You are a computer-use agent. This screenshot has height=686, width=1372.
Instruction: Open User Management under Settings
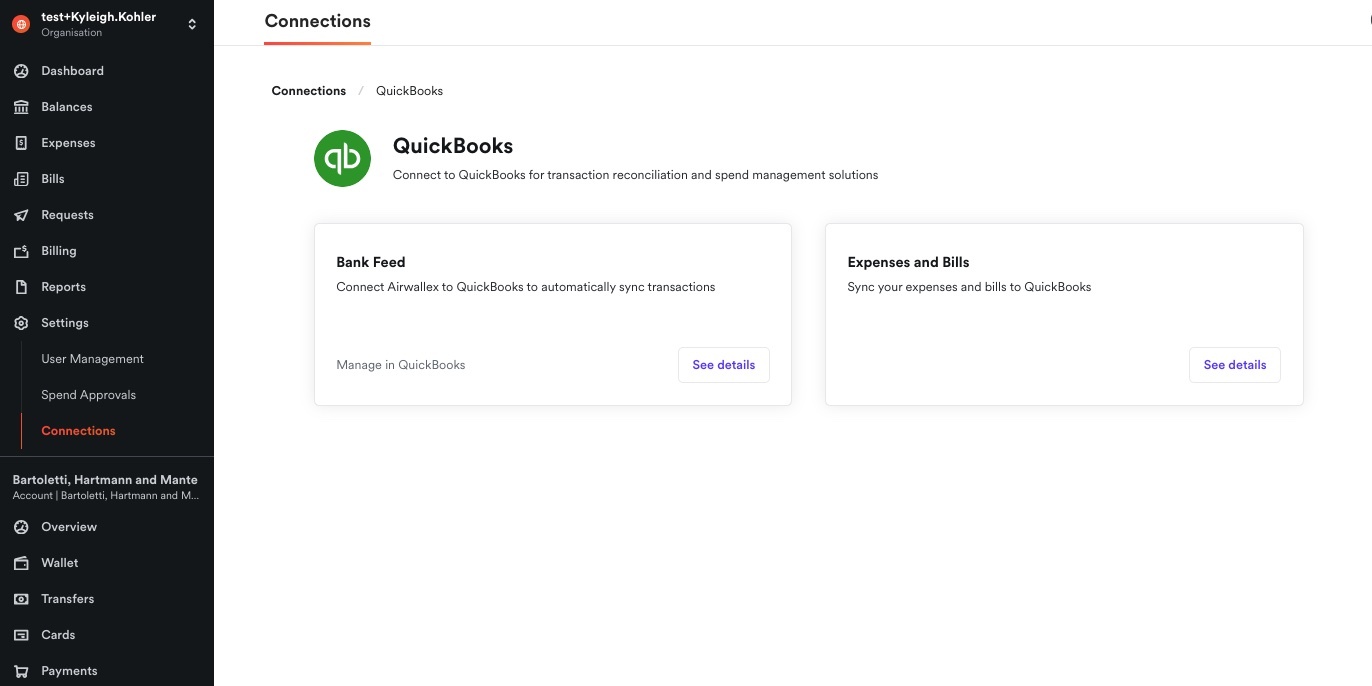[x=92, y=359]
